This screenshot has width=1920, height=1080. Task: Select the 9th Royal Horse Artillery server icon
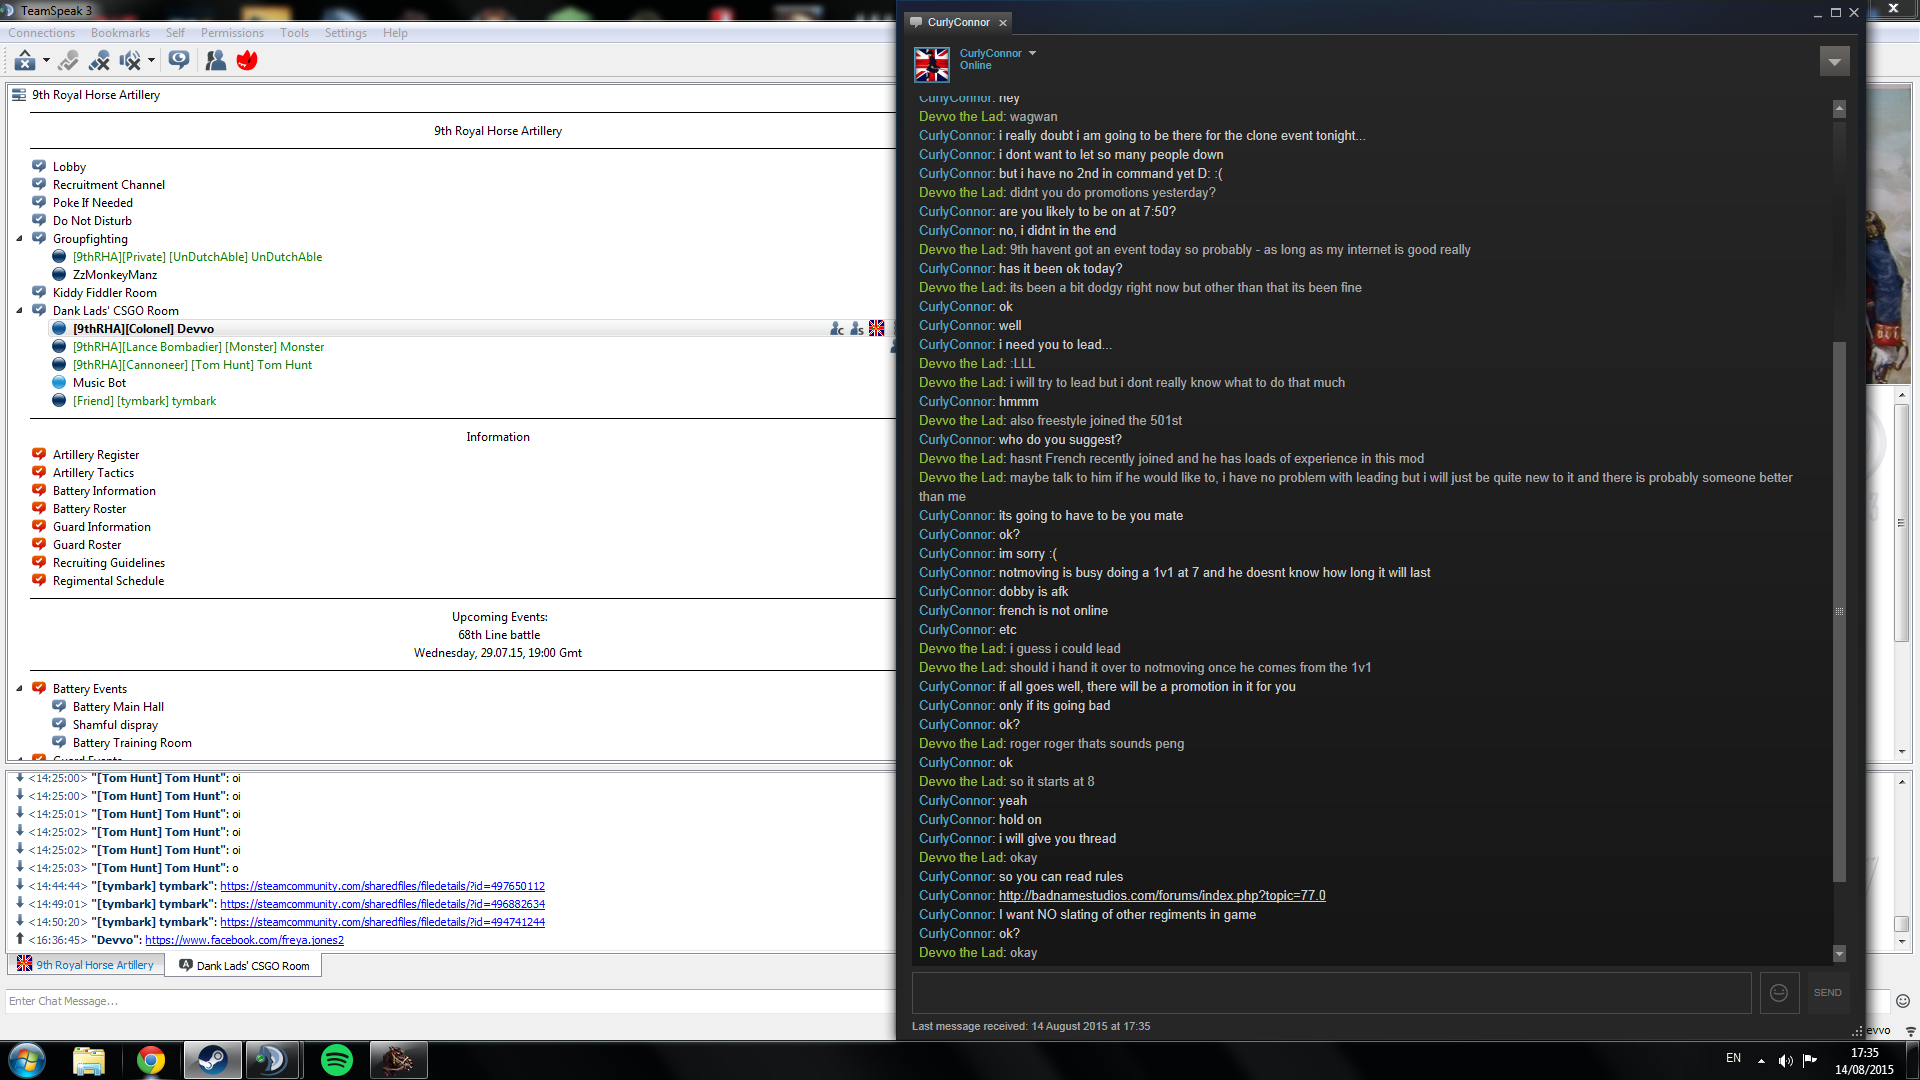19,95
